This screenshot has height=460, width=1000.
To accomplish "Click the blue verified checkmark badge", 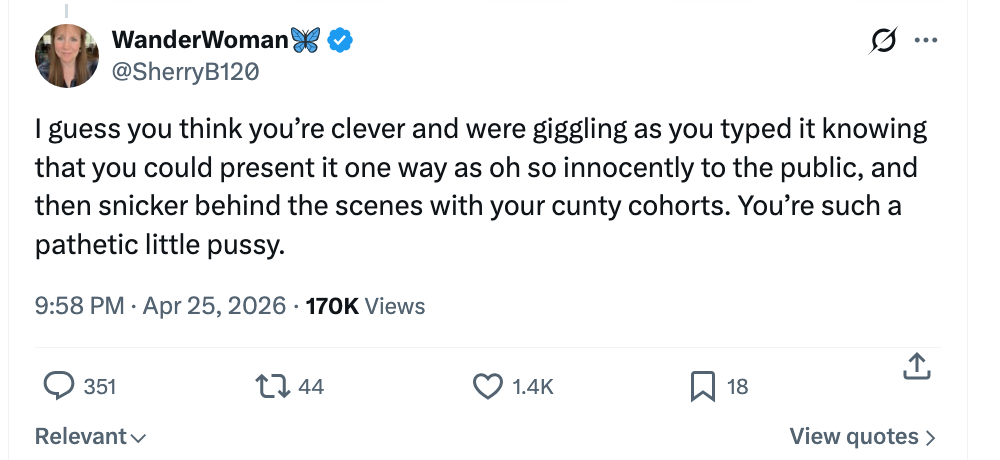I will tap(341, 40).
